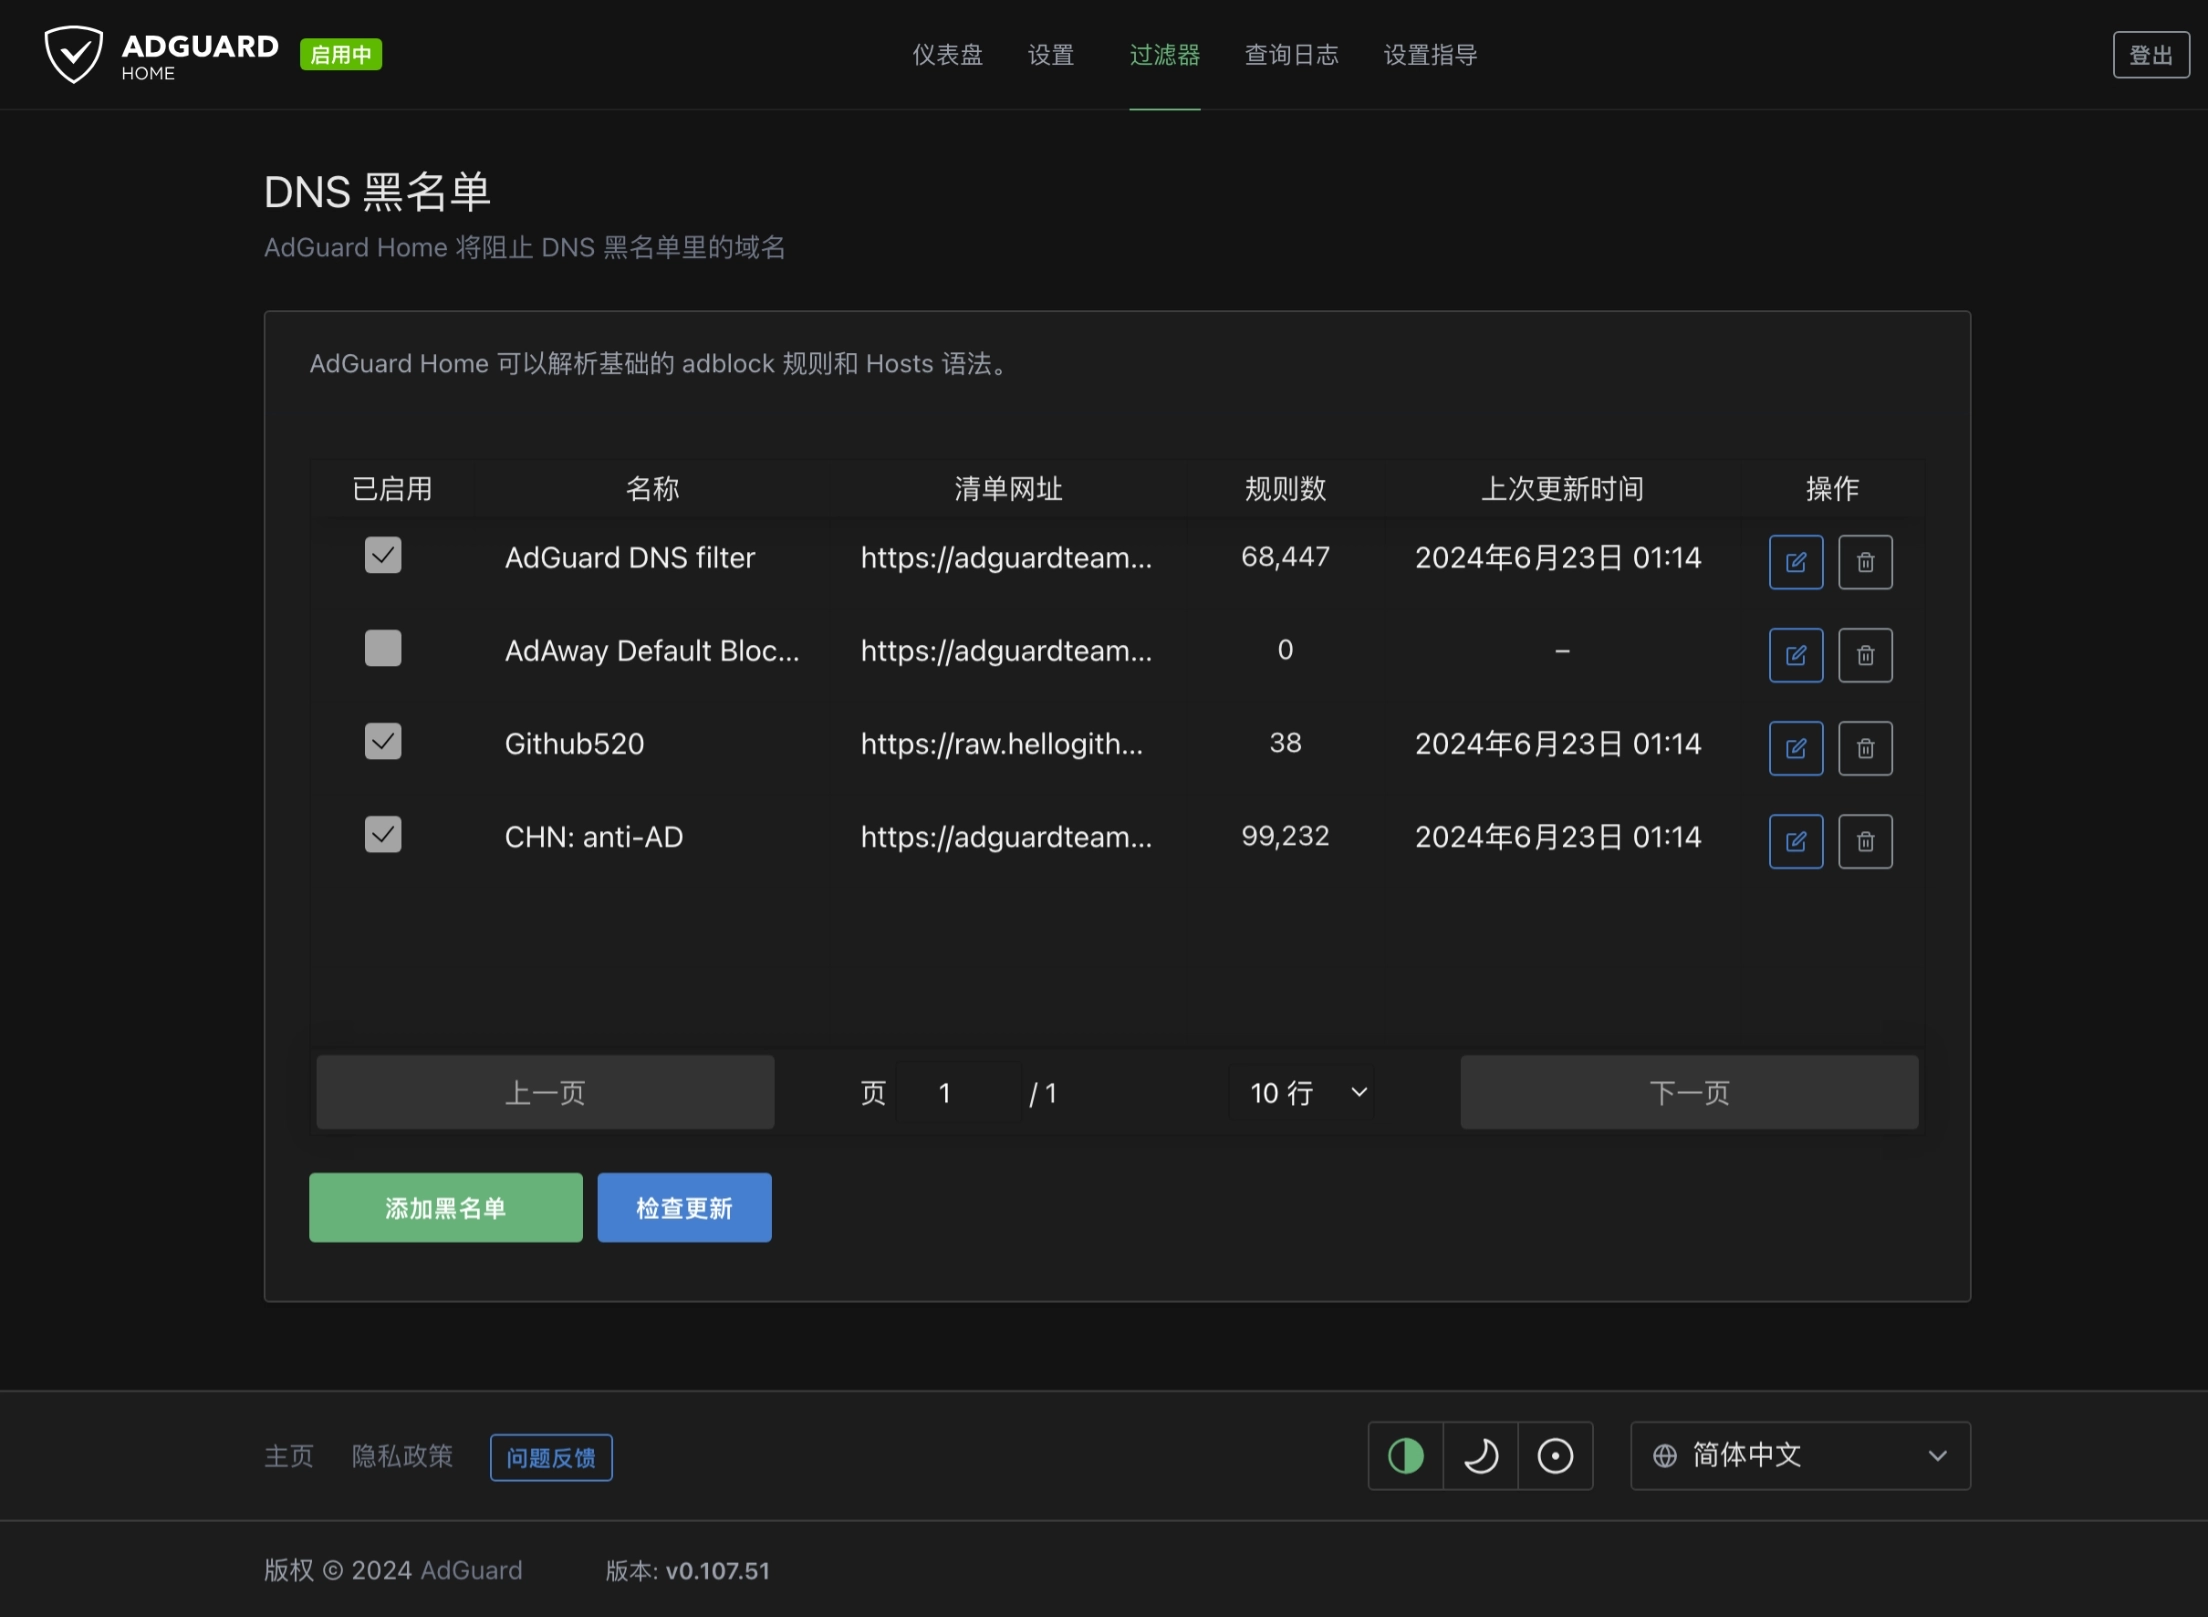Click the 下一页 next page button
The image size is (2208, 1617).
(x=1689, y=1092)
